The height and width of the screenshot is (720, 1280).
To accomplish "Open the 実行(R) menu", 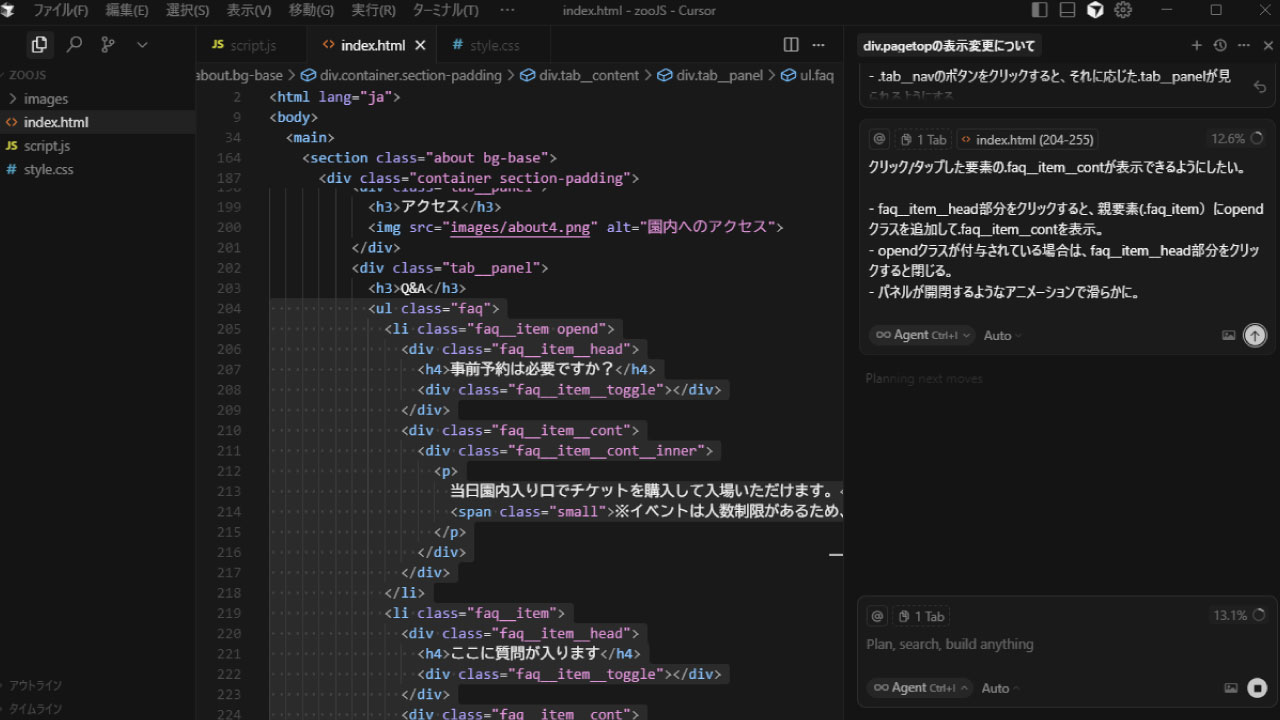I will click(373, 10).
